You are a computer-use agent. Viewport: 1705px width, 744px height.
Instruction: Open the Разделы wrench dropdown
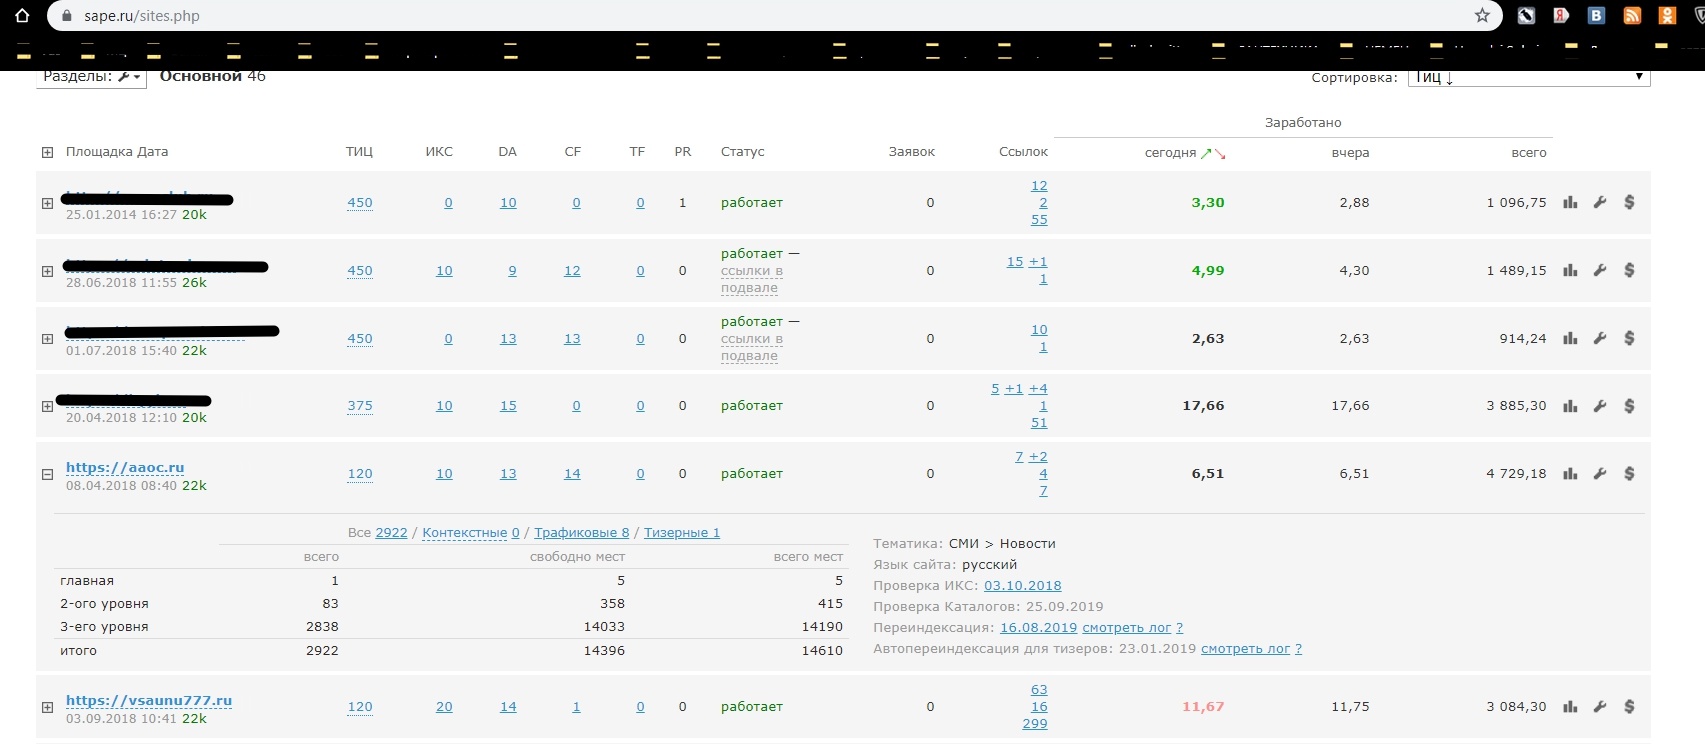coord(91,77)
